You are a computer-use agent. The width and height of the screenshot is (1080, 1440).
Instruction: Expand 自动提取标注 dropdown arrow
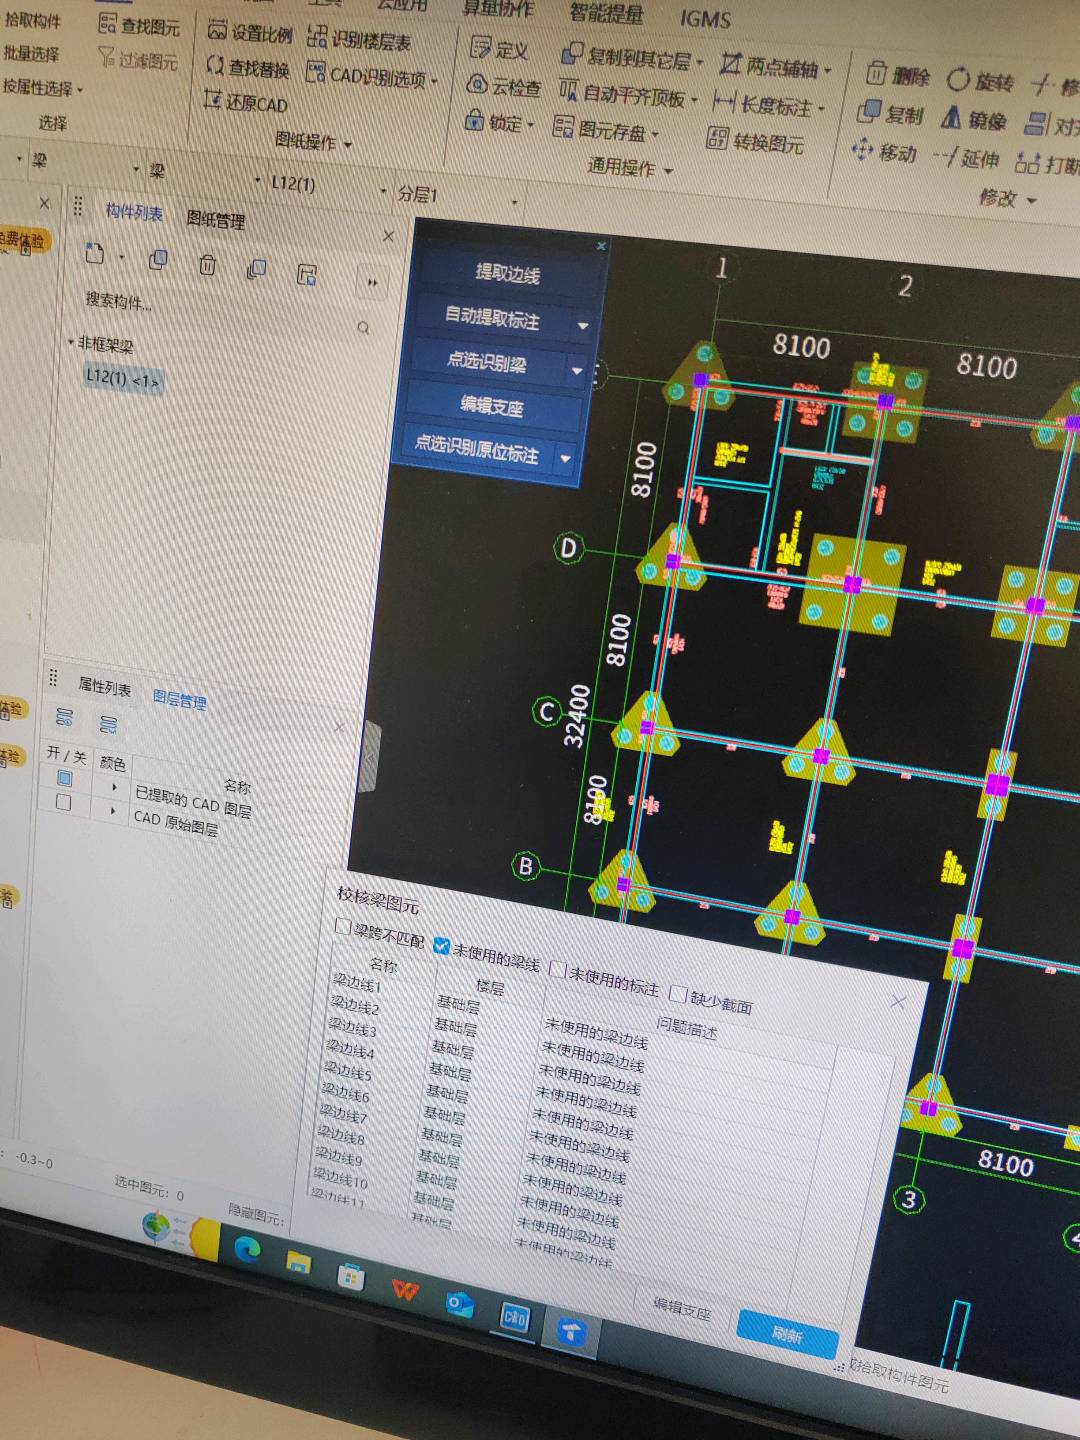[x=583, y=326]
